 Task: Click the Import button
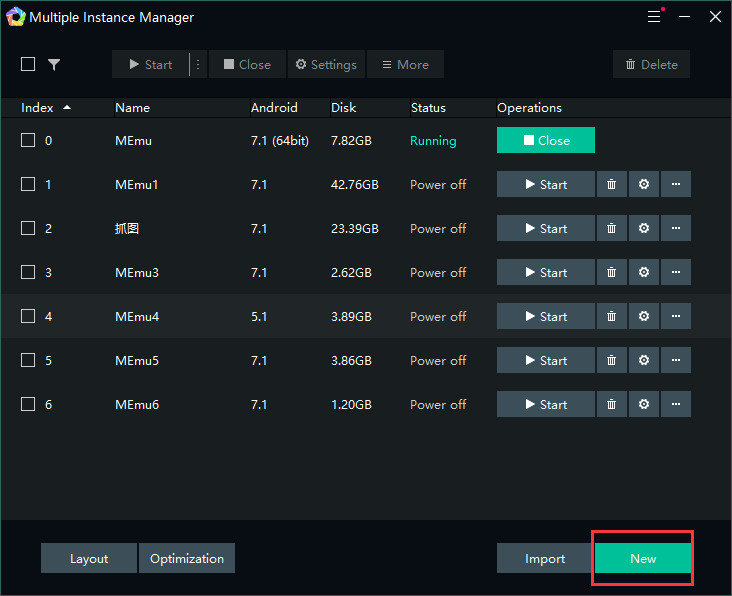545,559
